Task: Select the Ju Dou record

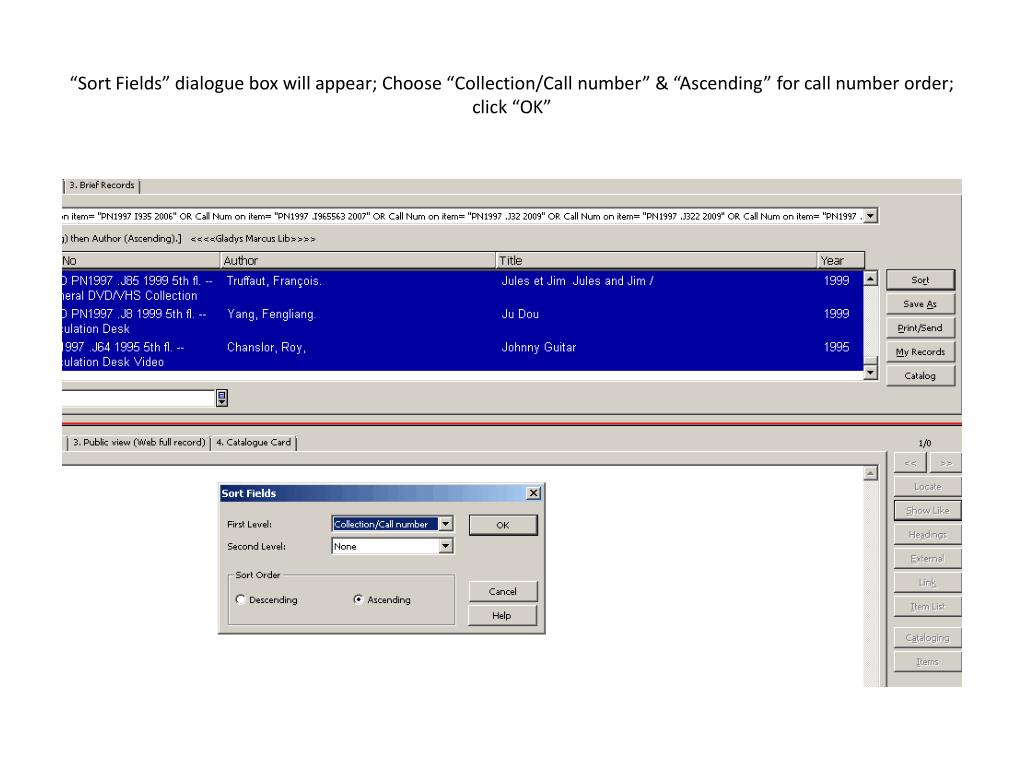Action: click(x=462, y=321)
